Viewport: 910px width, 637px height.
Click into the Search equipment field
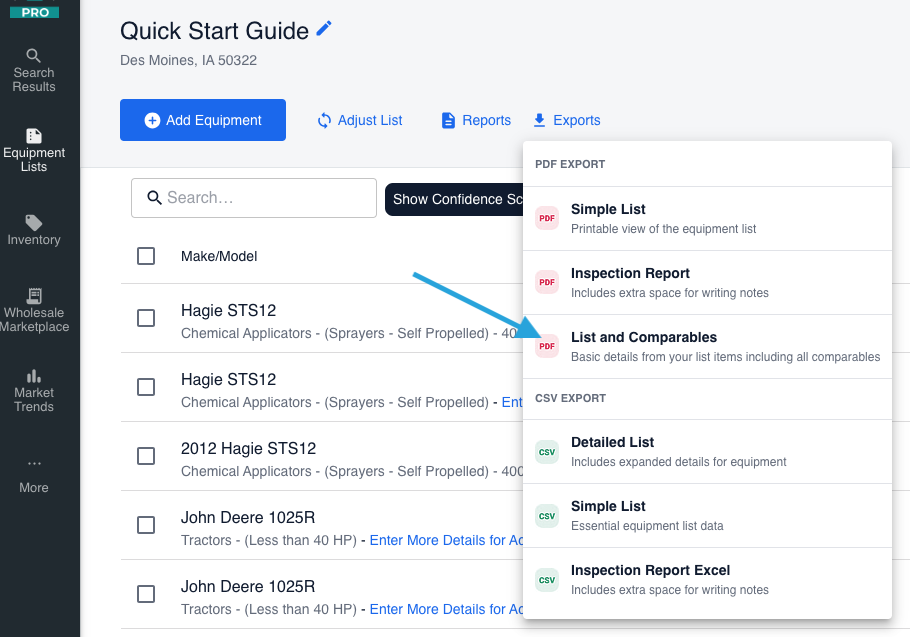(x=254, y=198)
